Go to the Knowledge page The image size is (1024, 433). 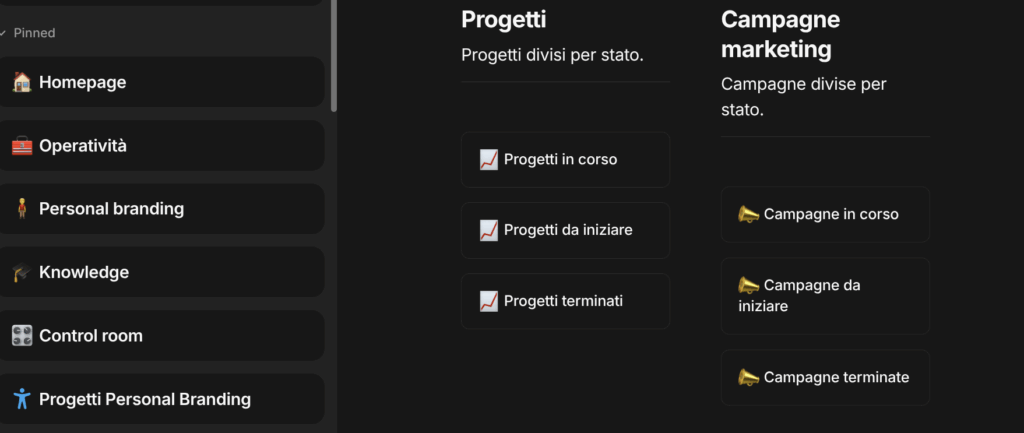[84, 272]
